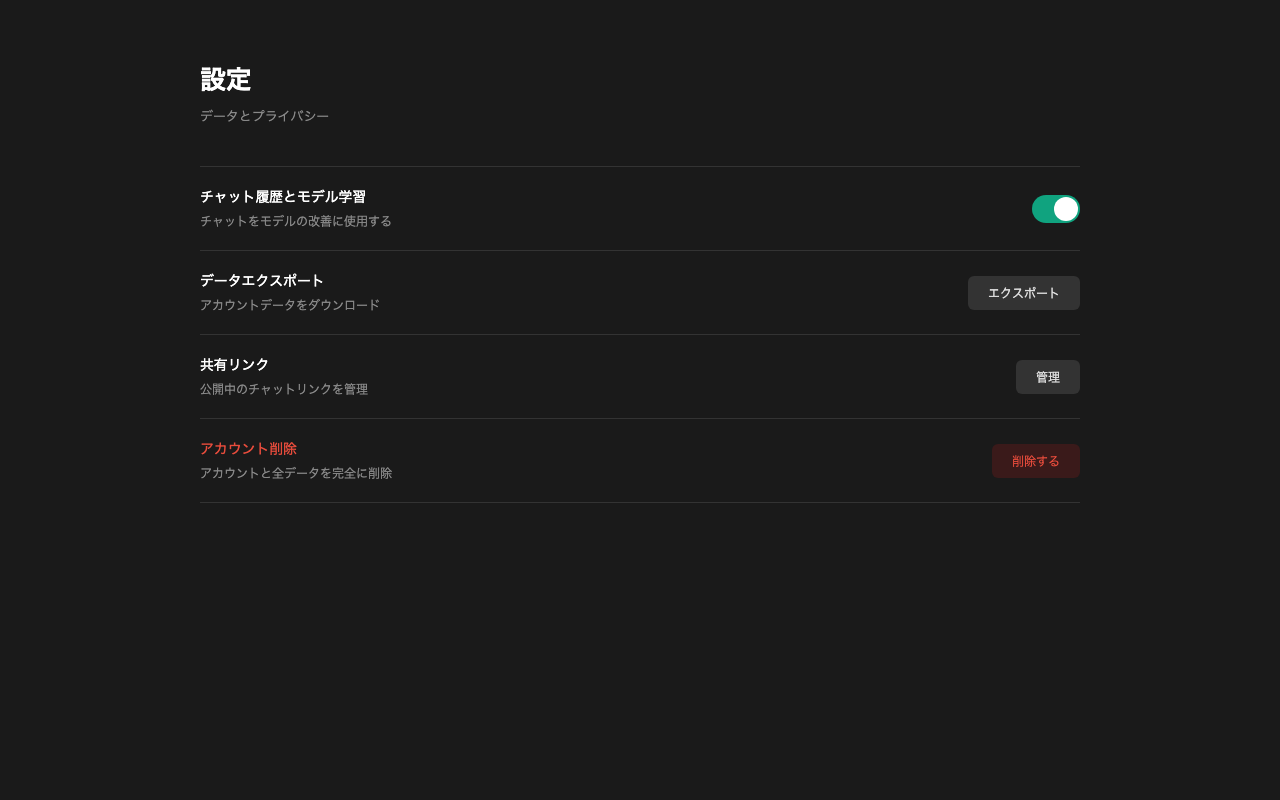The width and height of the screenshot is (1280, 800).
Task: Toggle chat history usage for model improvement
Action: tap(1056, 209)
